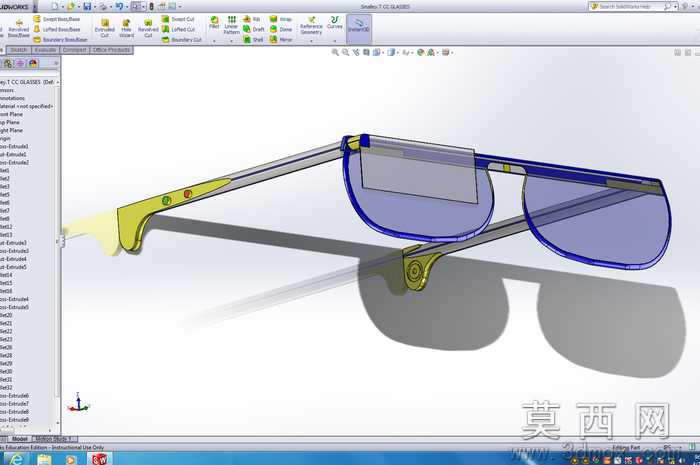Open the dropdown next to Undo
Viewport: 700px width, 465px height.
point(127,7)
